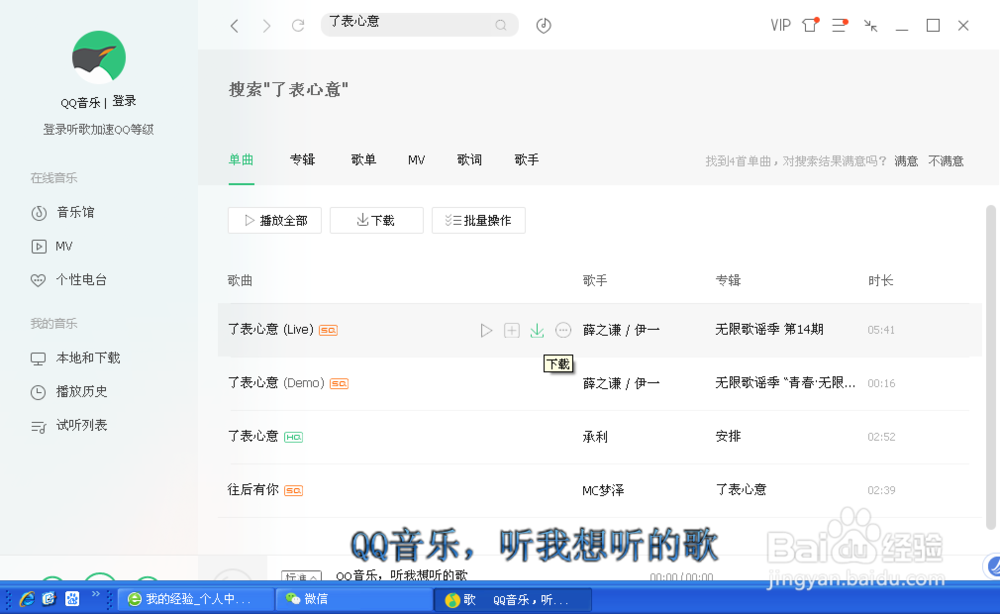Click the magnifier search icon
Viewport: 1000px width, 614px height.
point(501,25)
